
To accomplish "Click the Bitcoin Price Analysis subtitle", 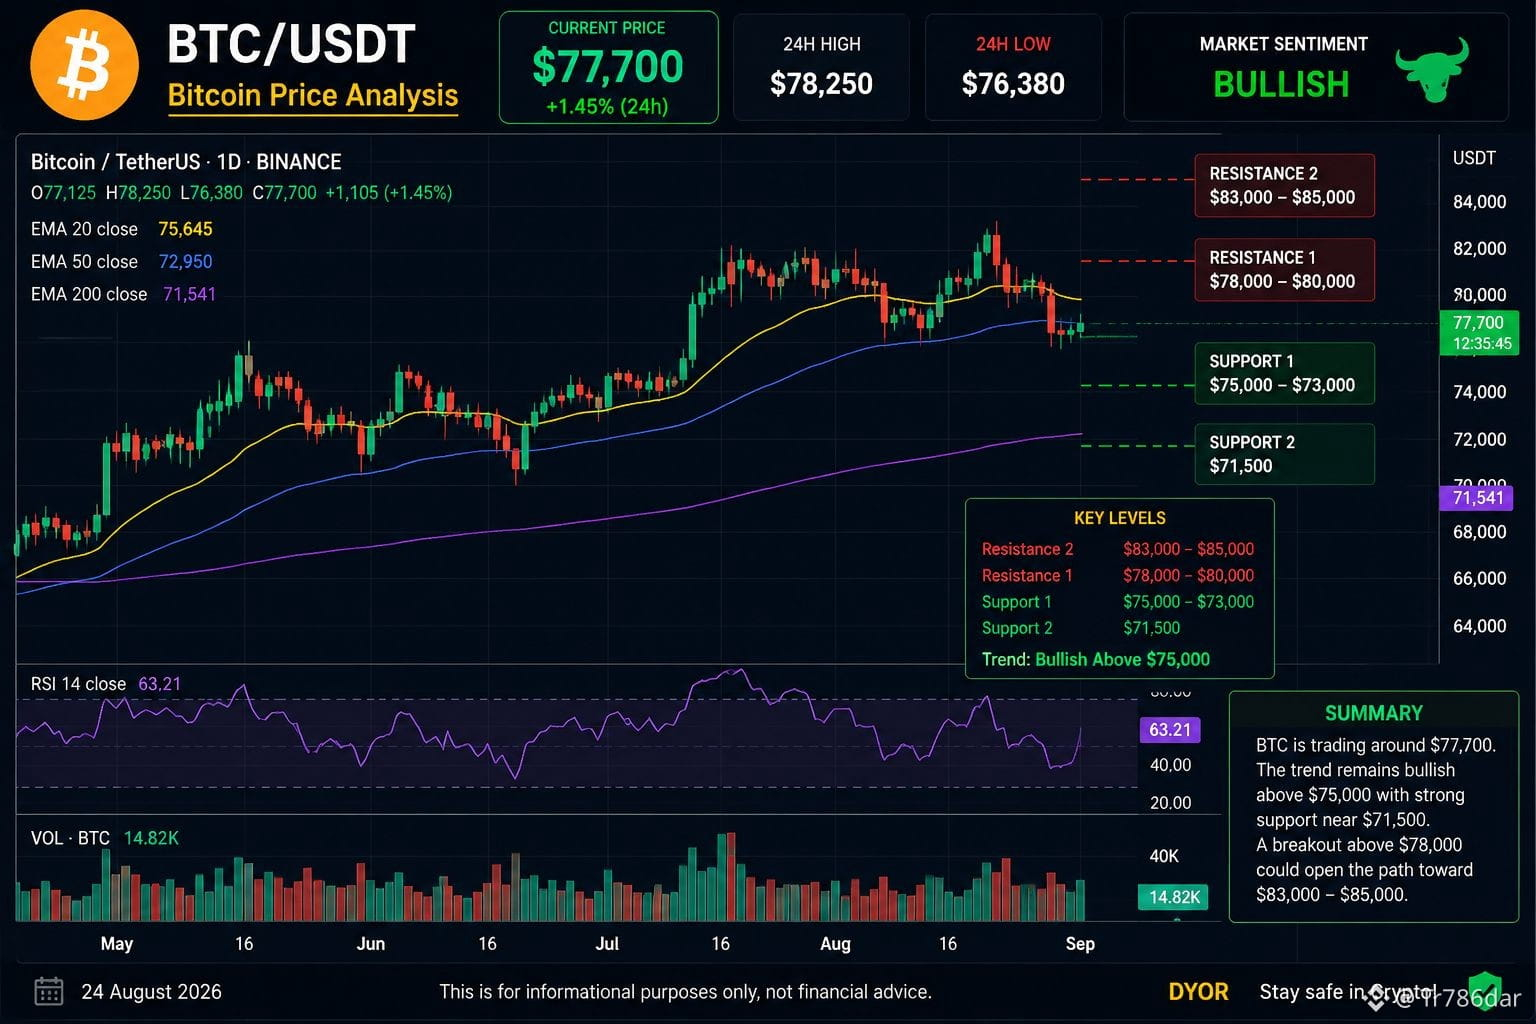I will pyautogui.click(x=313, y=95).
